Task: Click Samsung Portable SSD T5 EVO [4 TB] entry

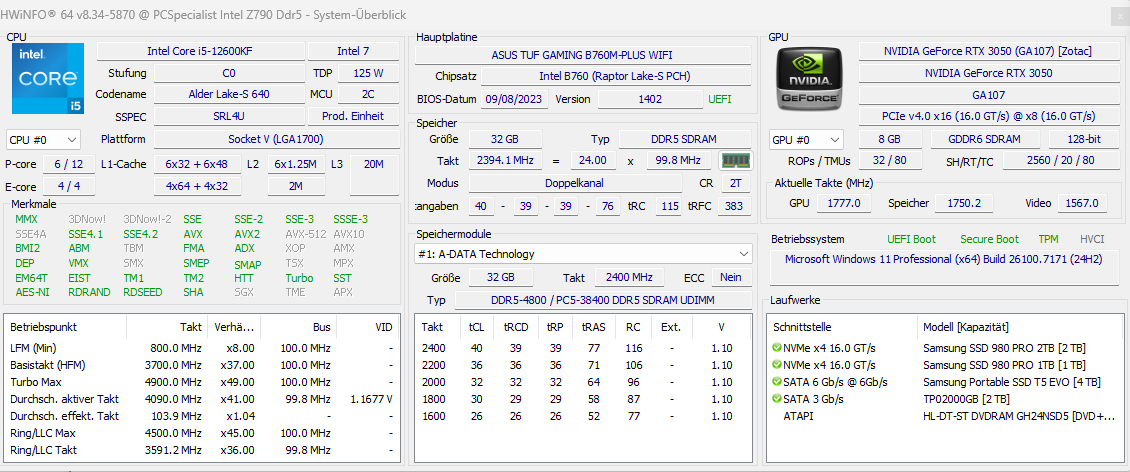Action: click(1012, 382)
